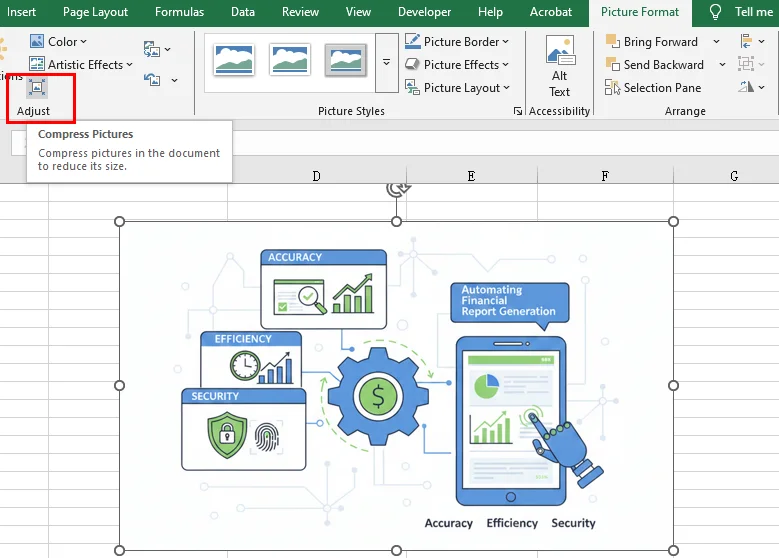Image resolution: width=779 pixels, height=558 pixels.
Task: Open the Color adjustment menu
Action: [x=58, y=42]
